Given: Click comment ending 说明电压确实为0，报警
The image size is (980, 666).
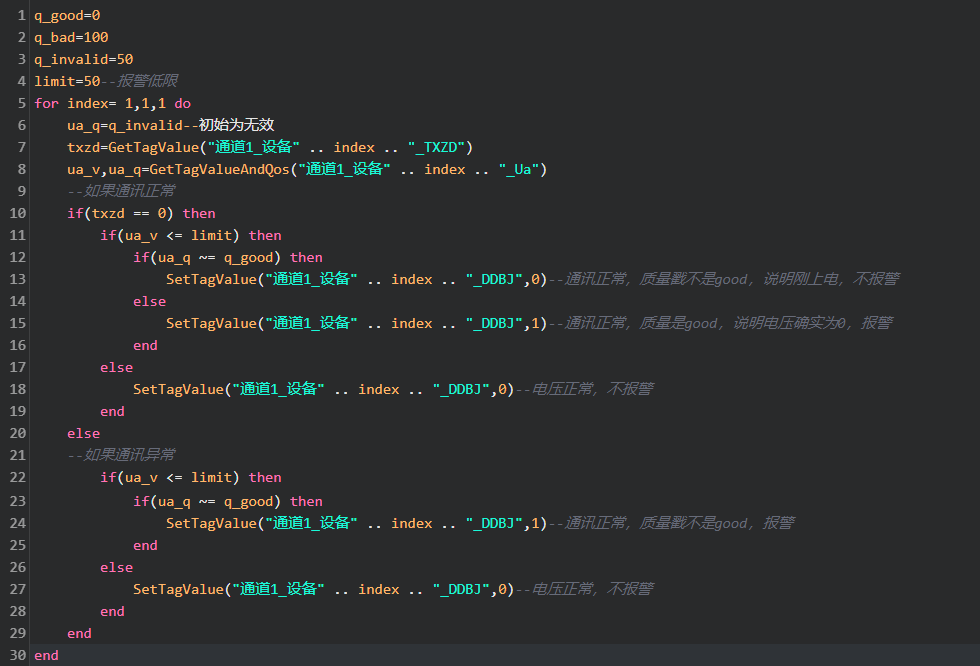Looking at the screenshot, I should click(x=720, y=323).
